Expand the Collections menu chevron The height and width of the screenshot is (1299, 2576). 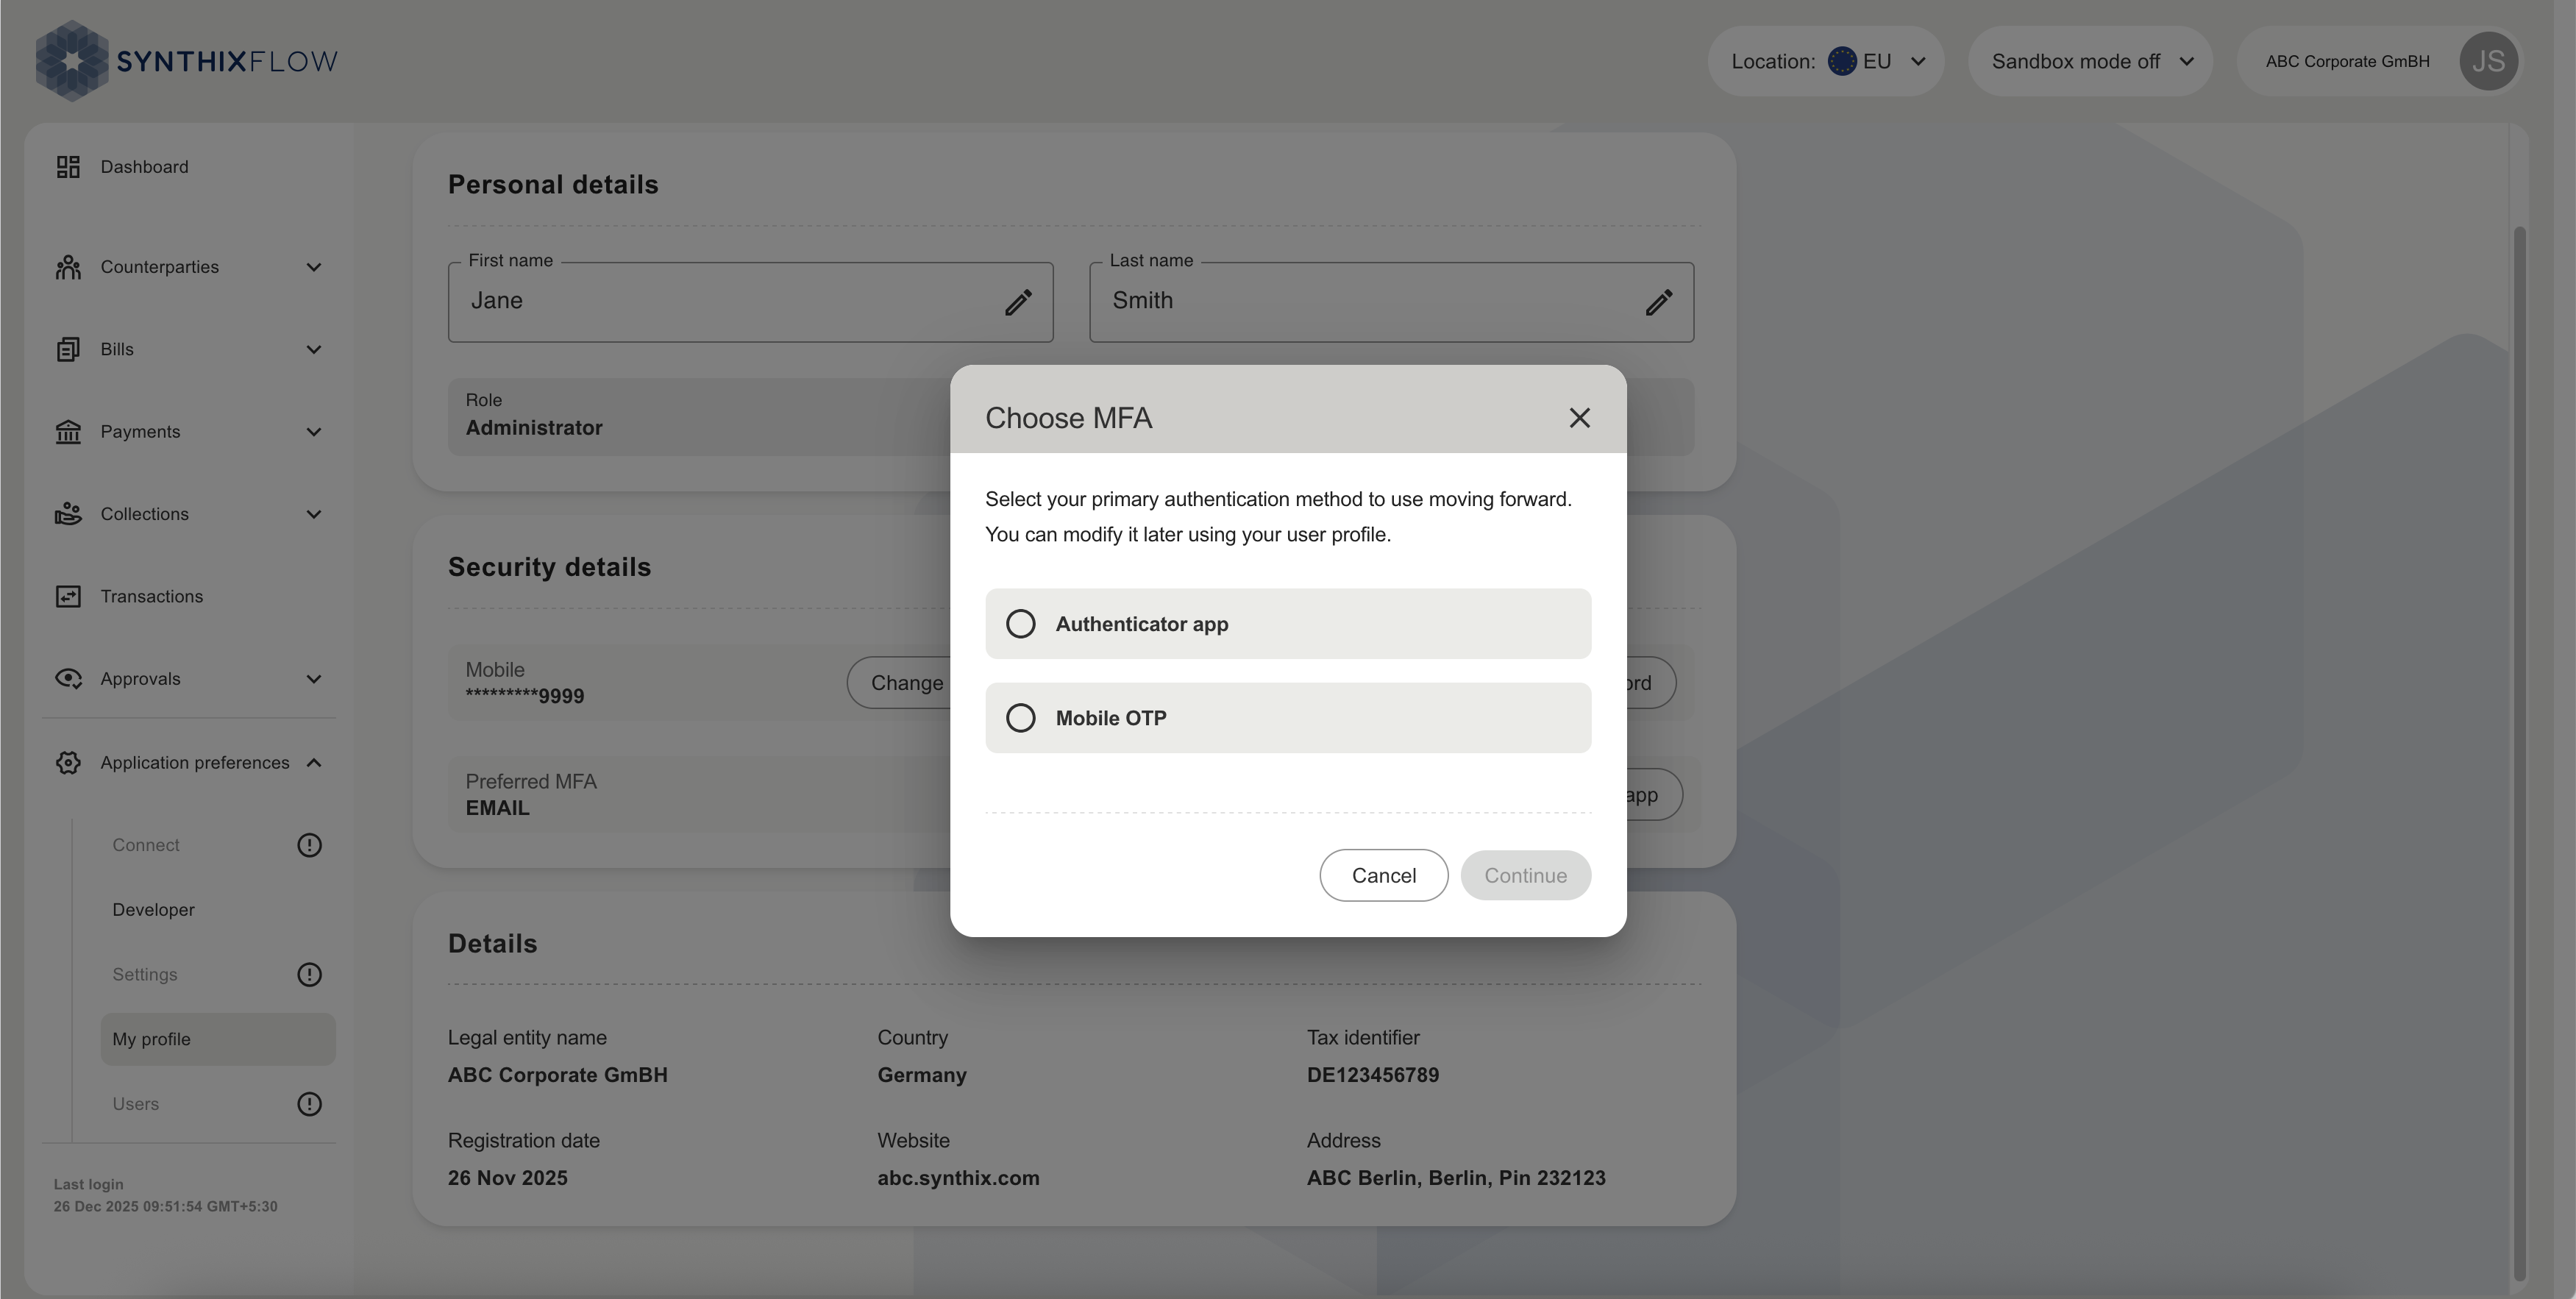click(314, 514)
